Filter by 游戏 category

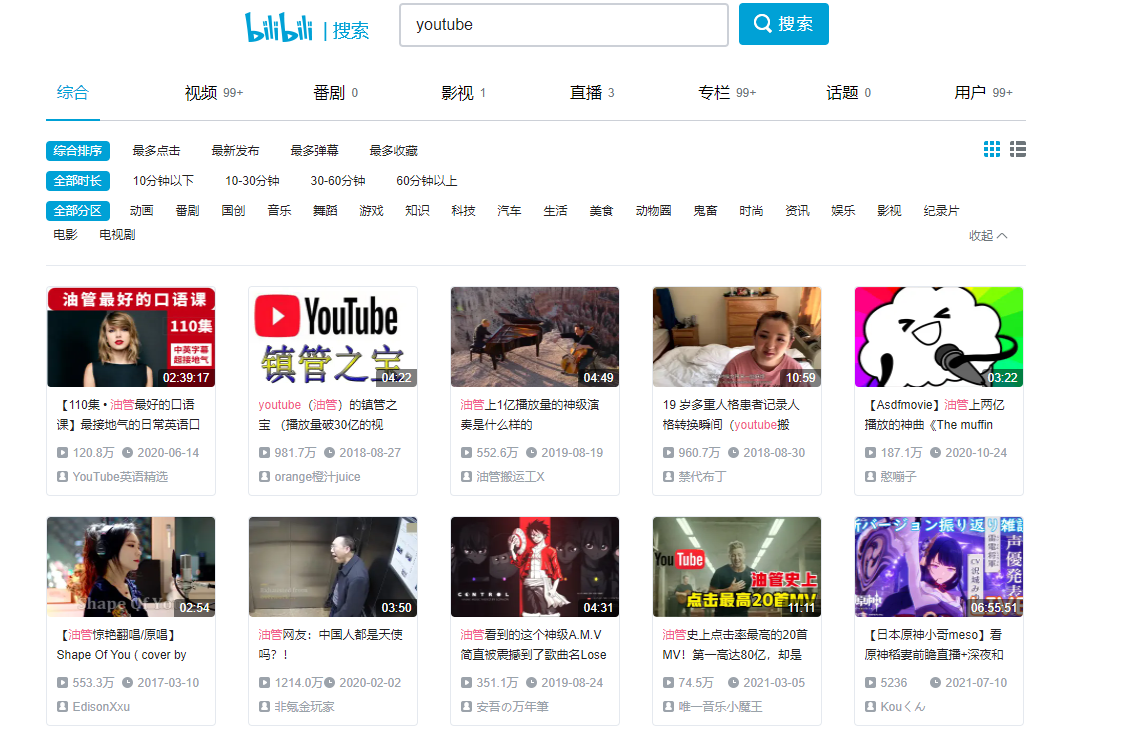click(x=371, y=211)
